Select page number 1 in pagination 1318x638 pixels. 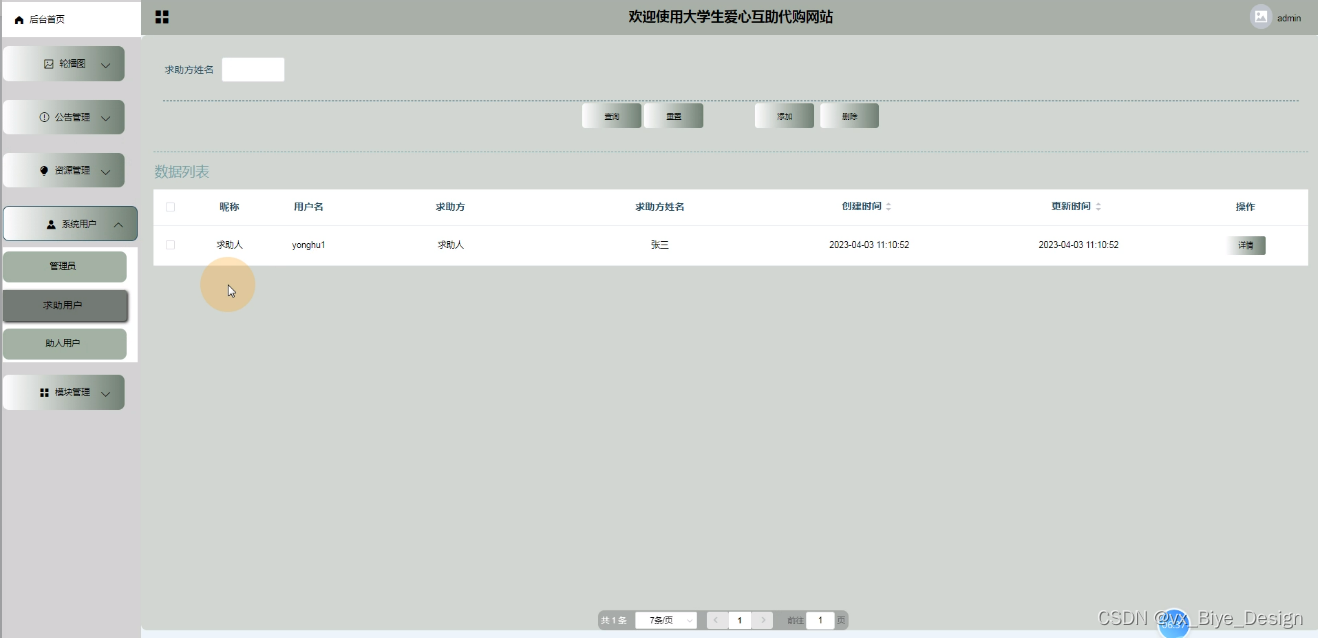740,620
